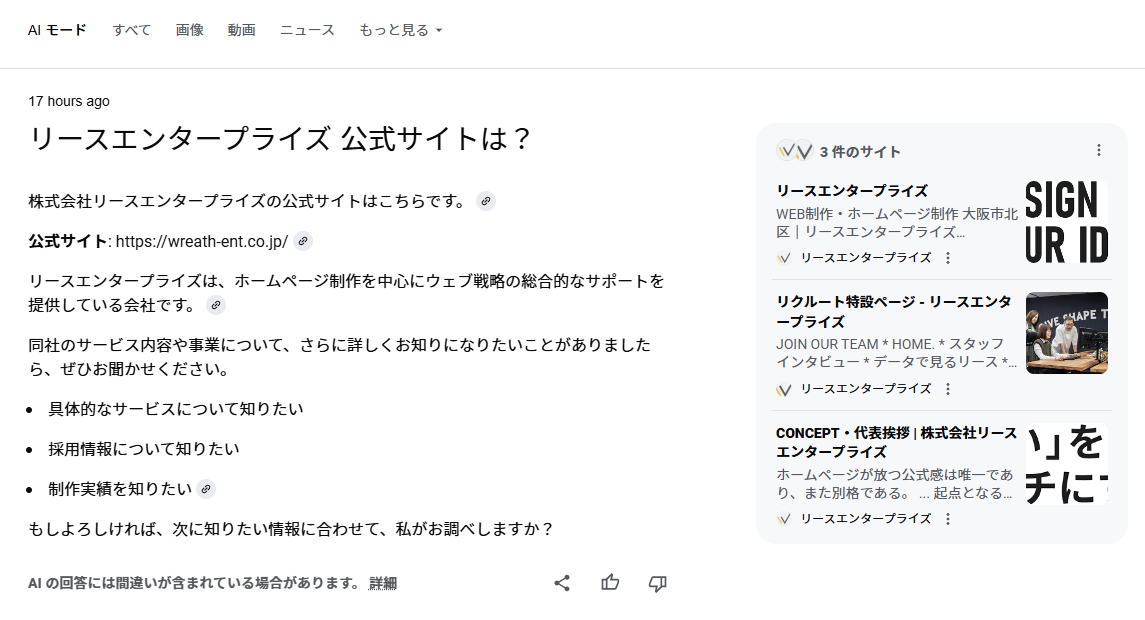
Task: Click the thumbs down icon
Action: [657, 583]
